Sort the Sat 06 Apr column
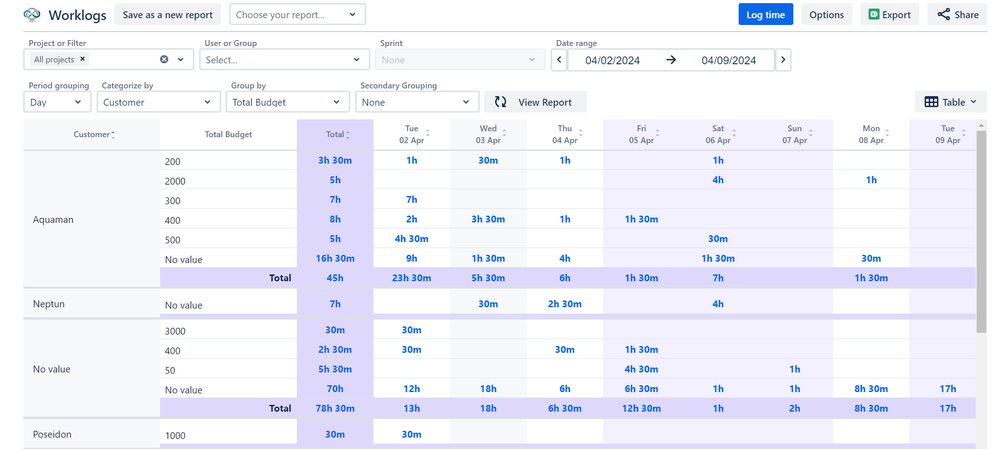This screenshot has width=999, height=449. coord(734,134)
